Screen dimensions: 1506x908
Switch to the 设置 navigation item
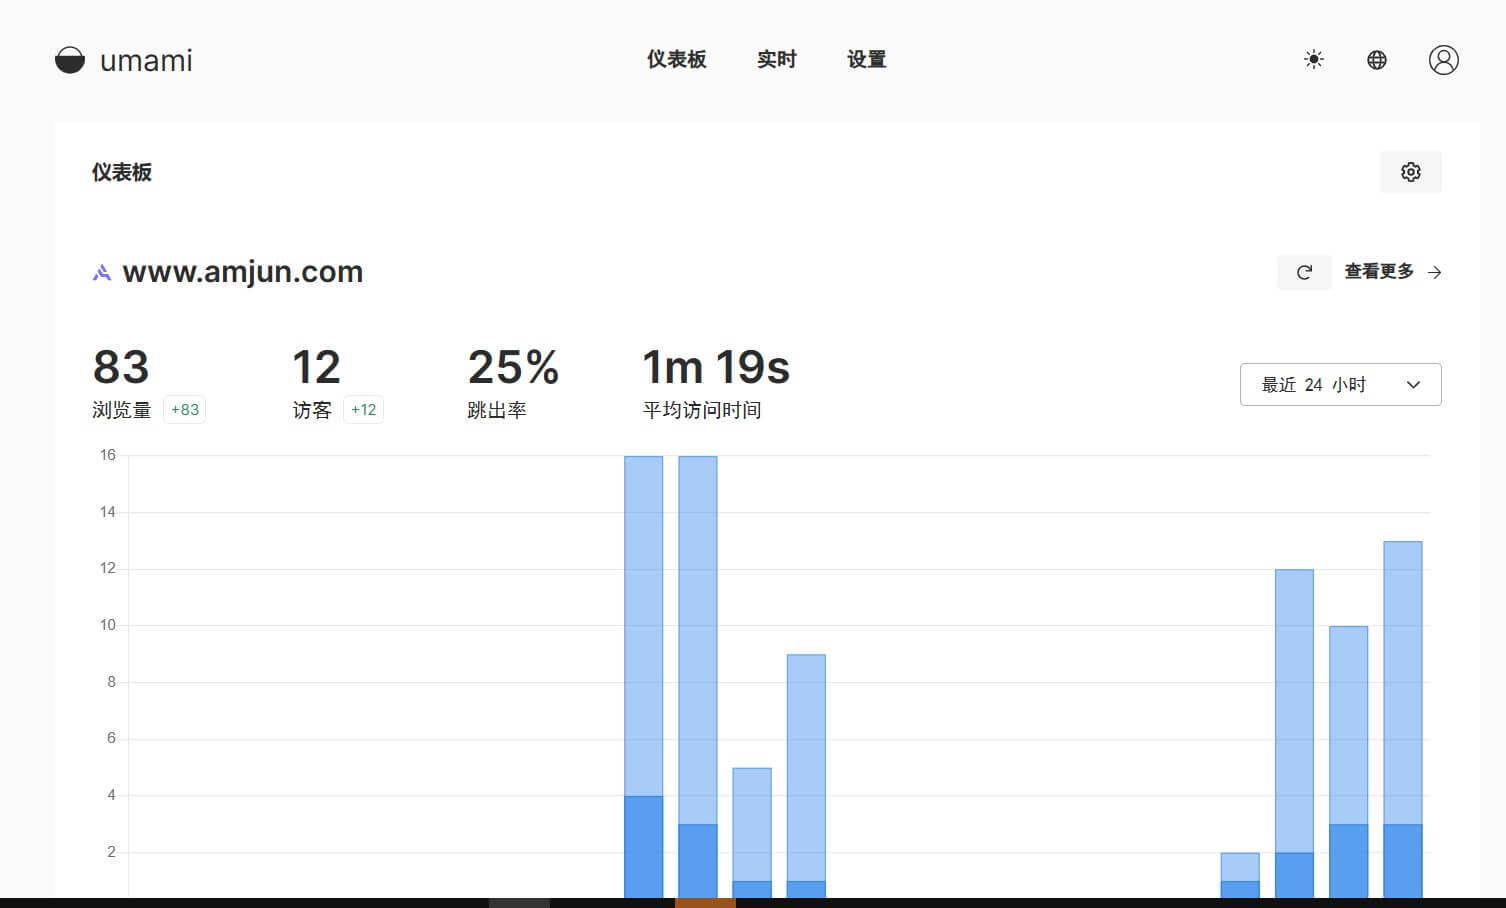pyautogui.click(x=865, y=60)
